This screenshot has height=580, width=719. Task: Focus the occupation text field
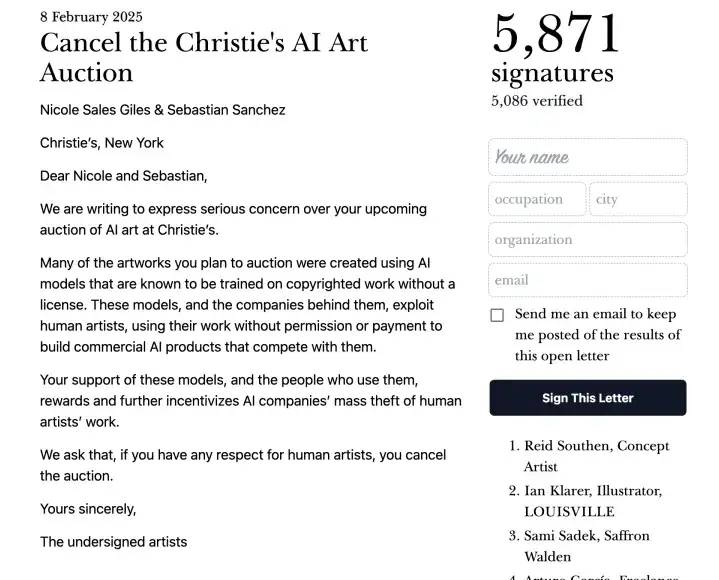coord(537,199)
